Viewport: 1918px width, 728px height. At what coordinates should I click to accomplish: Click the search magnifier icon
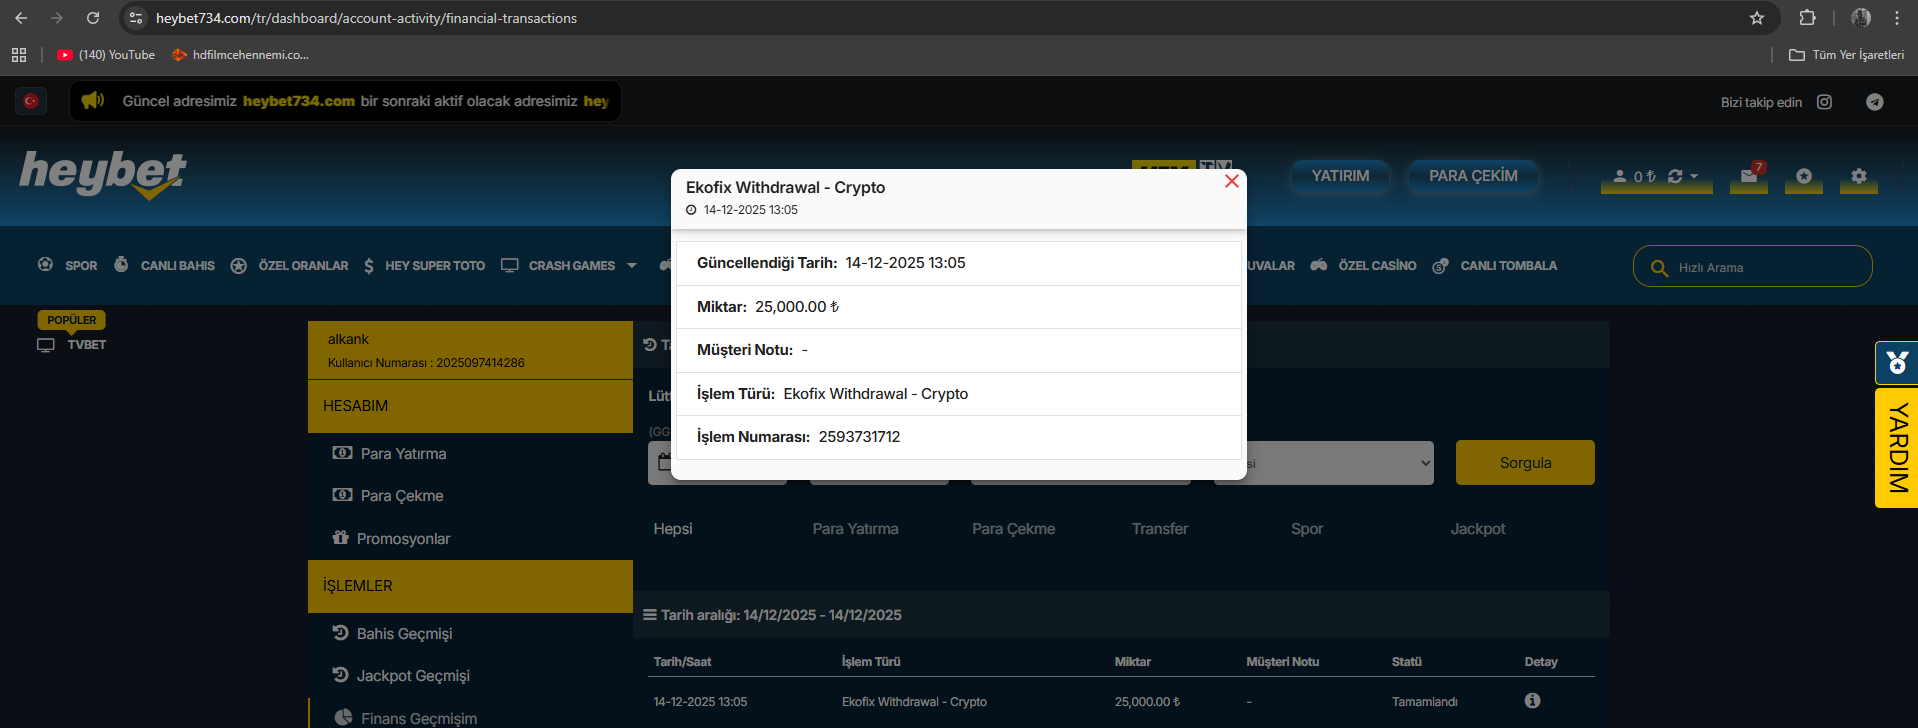(1659, 268)
